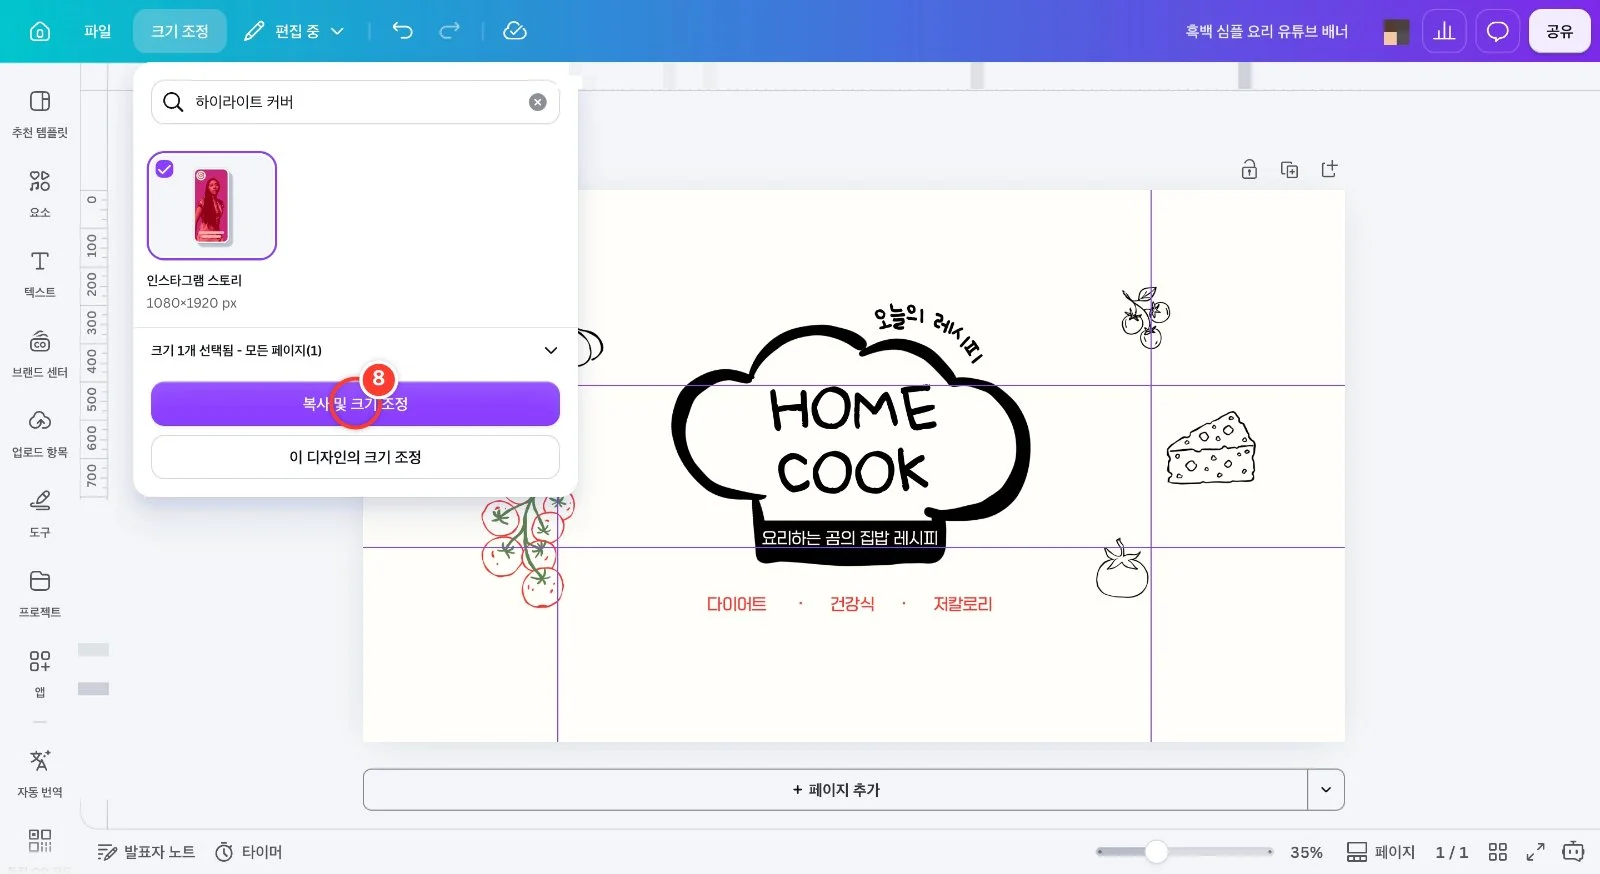Open the 브랜드 센터 panel
The height and width of the screenshot is (874, 1600).
40,354
